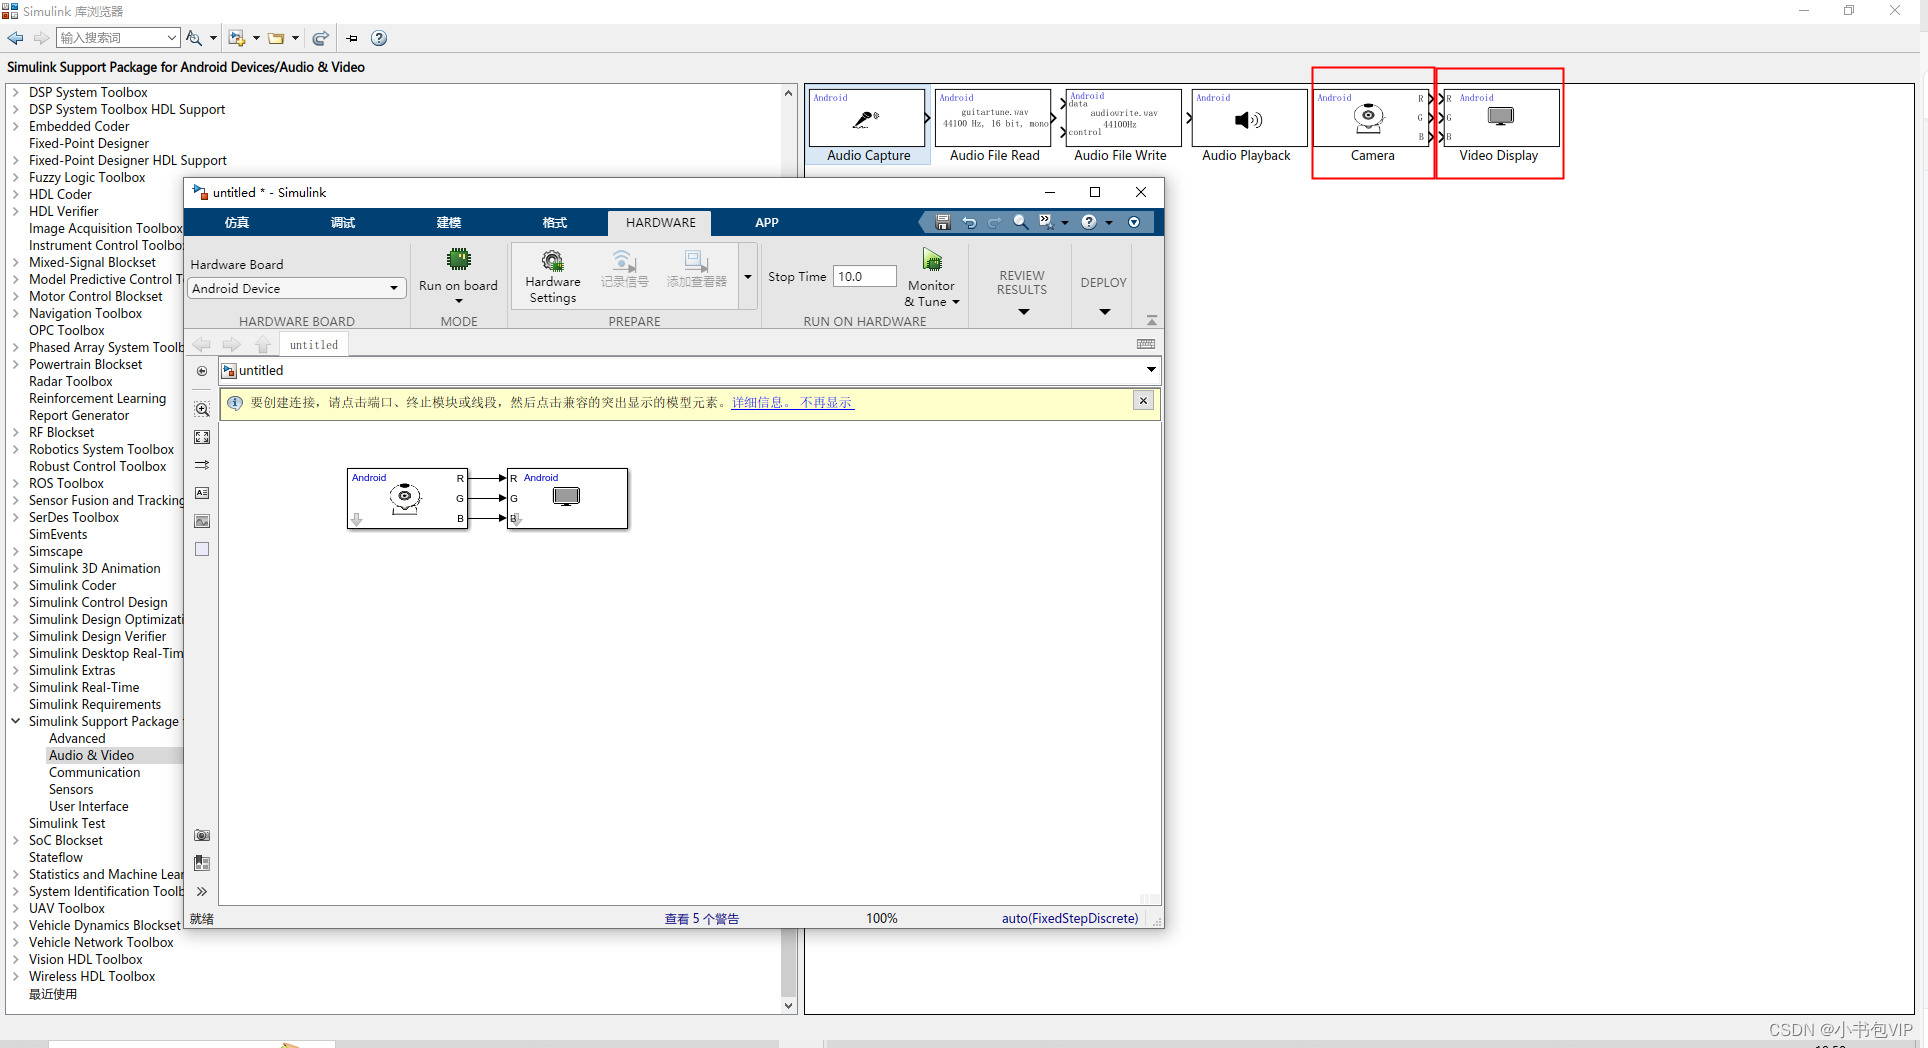Select the Audio & Video category in the sidebar

(x=92, y=755)
